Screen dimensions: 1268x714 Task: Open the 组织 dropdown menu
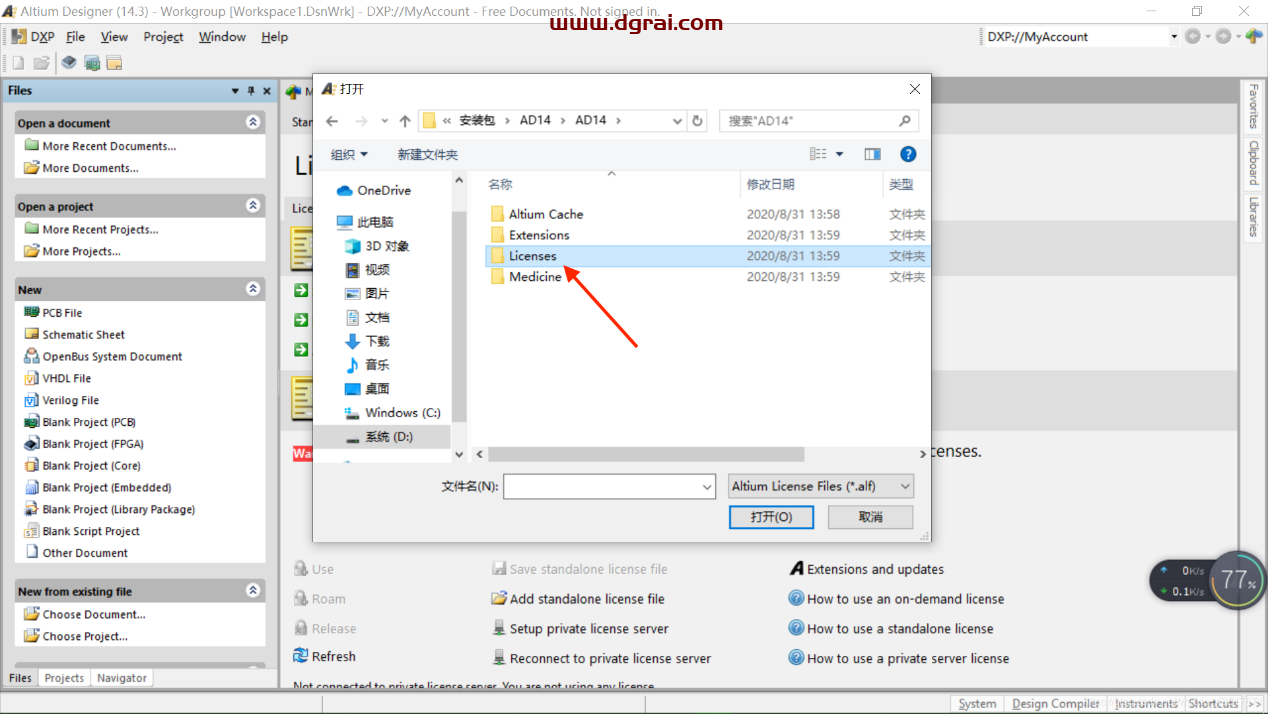point(349,154)
